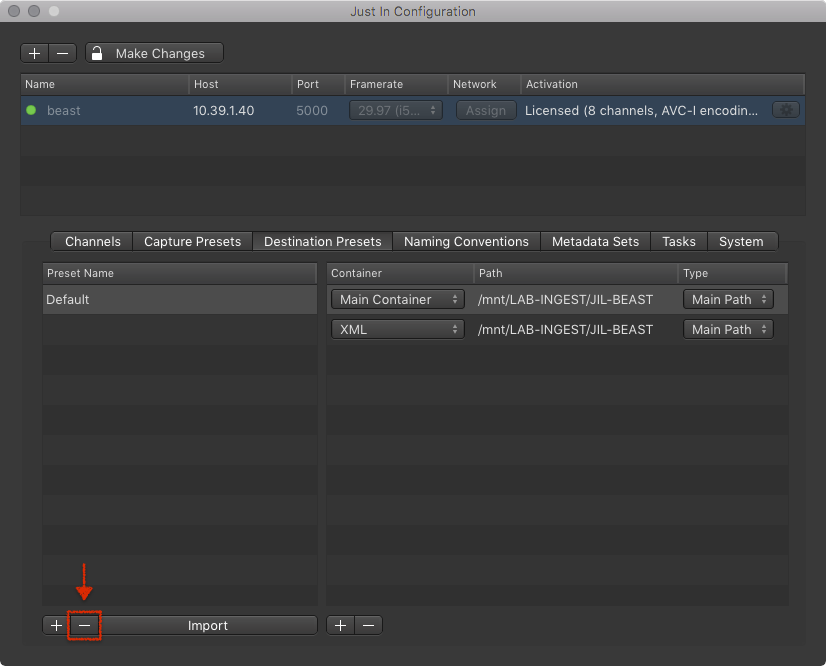Open the Main Container dropdown

click(398, 299)
